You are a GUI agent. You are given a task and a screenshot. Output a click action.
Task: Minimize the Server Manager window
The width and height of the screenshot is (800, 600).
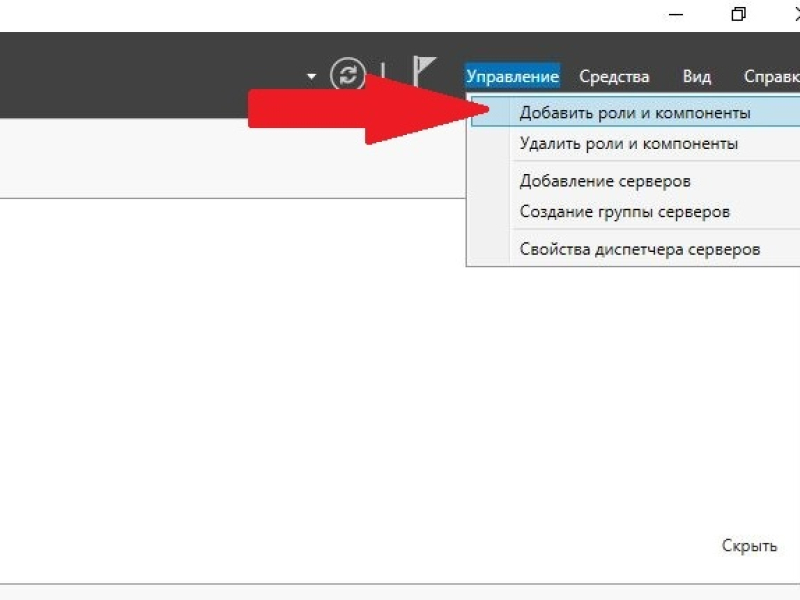click(x=676, y=15)
